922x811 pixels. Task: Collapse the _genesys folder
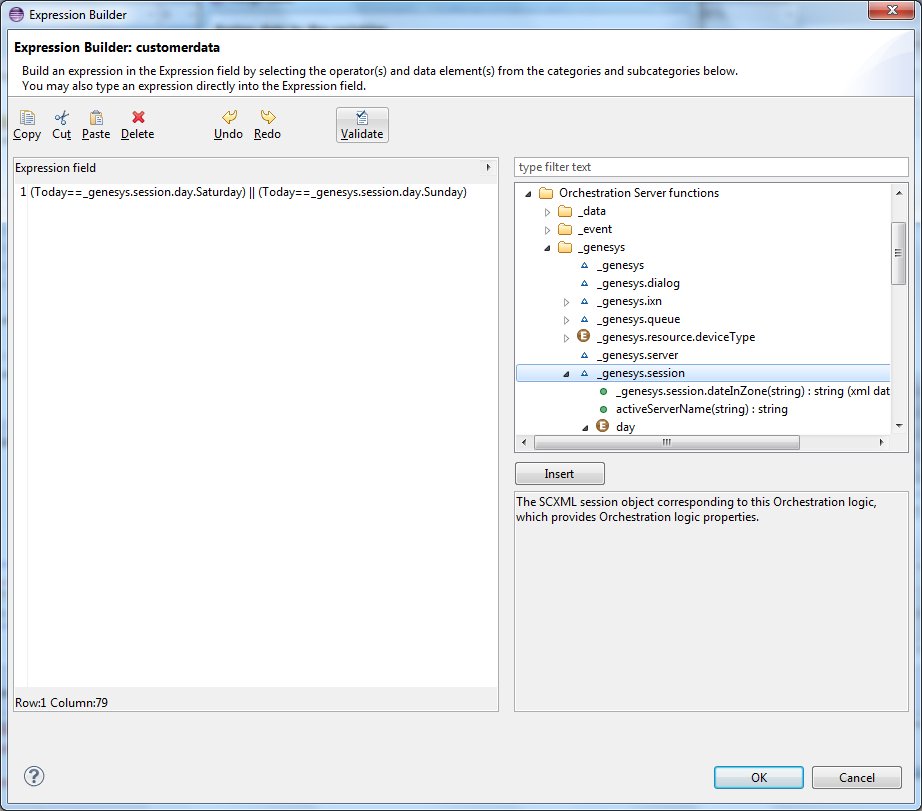547,248
